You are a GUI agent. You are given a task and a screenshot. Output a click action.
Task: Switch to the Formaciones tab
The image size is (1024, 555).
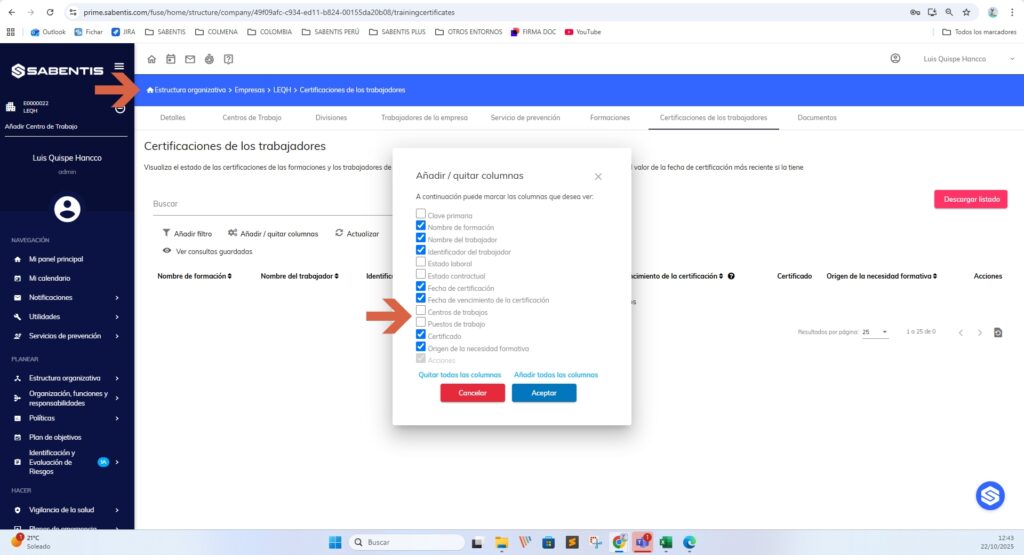coord(609,118)
